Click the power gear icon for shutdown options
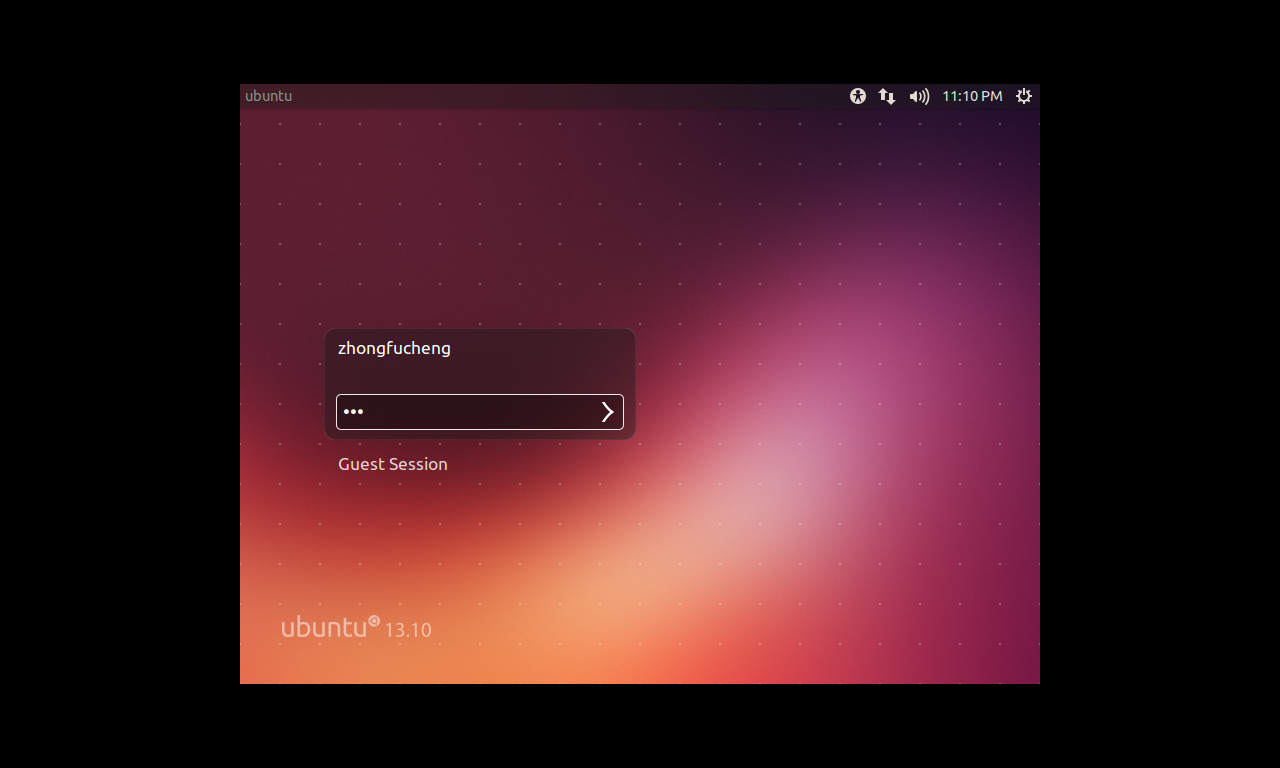Viewport: 1280px width, 768px height. pyautogui.click(x=1023, y=96)
